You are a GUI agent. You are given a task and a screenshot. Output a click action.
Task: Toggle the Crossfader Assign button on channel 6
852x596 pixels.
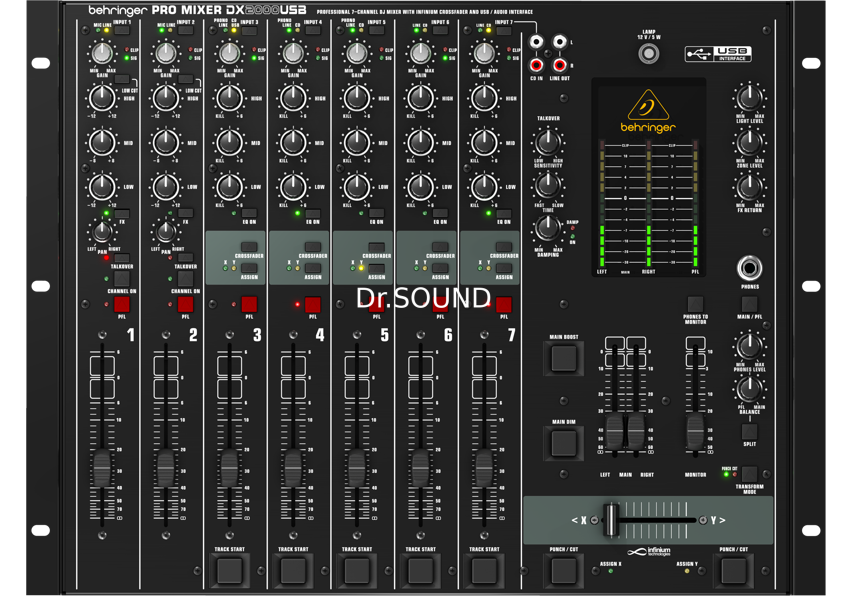point(440,268)
